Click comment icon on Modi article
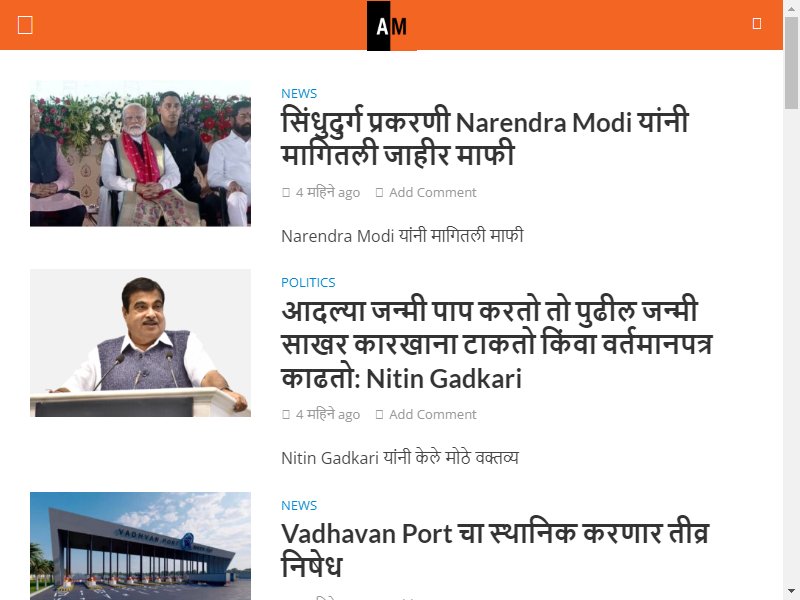Viewport: 800px width, 600px height. coord(379,192)
